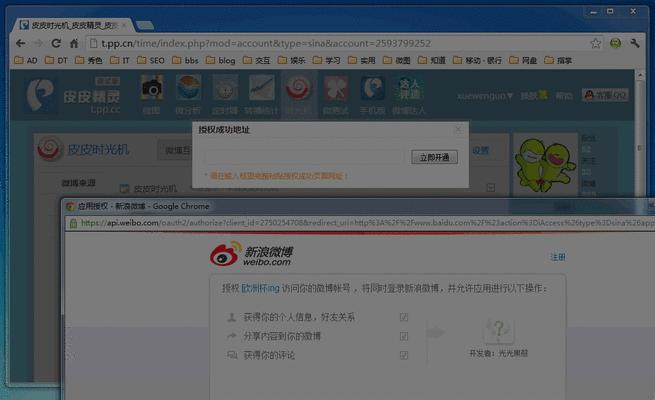
Task: Click the 注册 link on the Weibo page
Action: tap(558, 257)
